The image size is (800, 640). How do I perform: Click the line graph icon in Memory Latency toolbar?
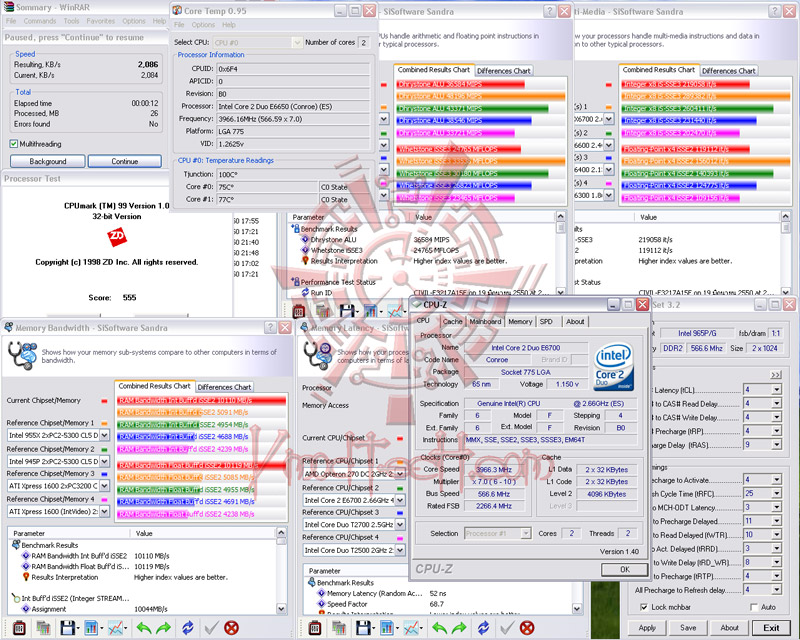[411, 627]
